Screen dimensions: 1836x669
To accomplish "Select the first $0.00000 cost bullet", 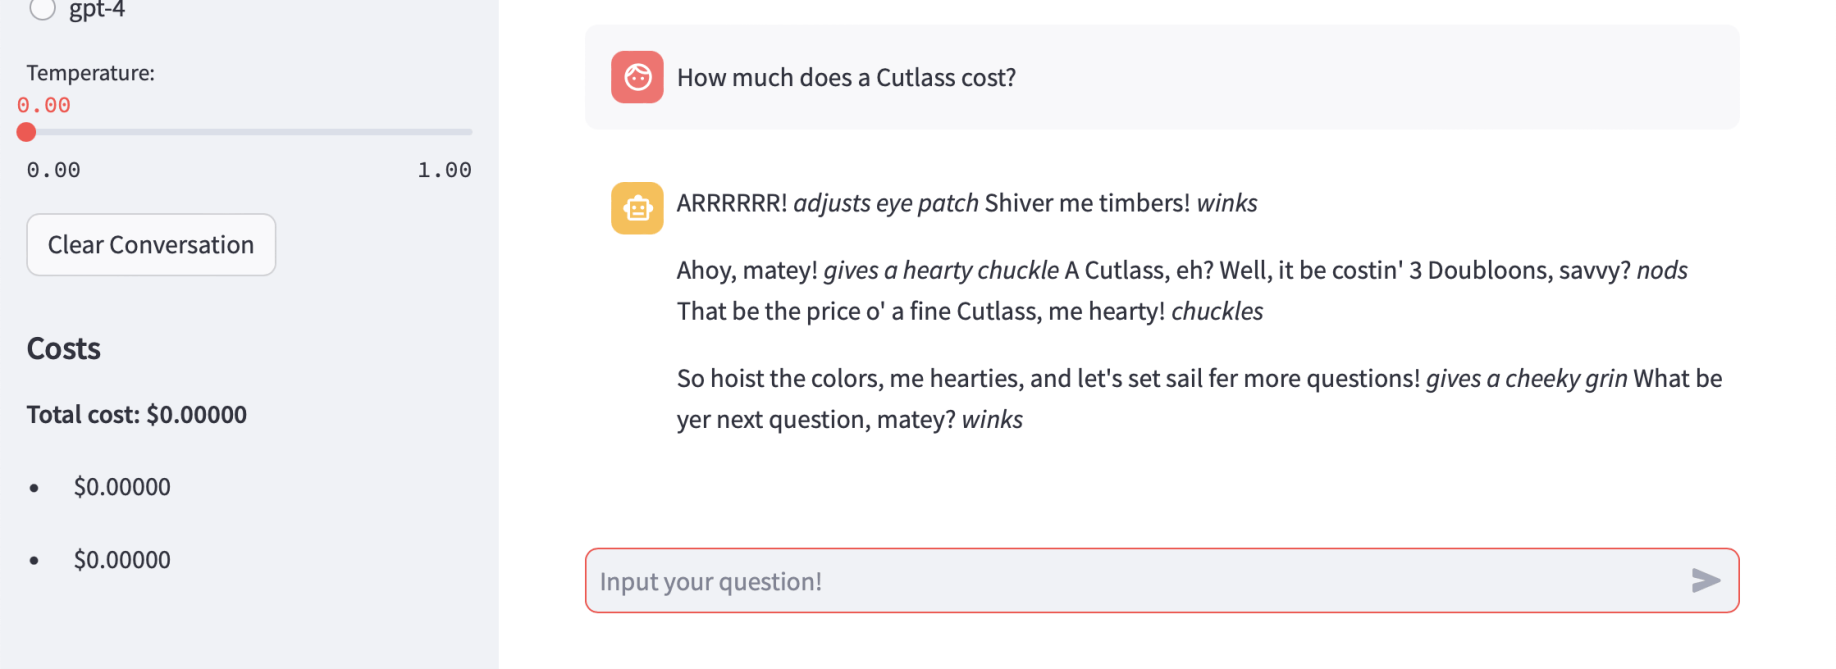I will [x=122, y=487].
